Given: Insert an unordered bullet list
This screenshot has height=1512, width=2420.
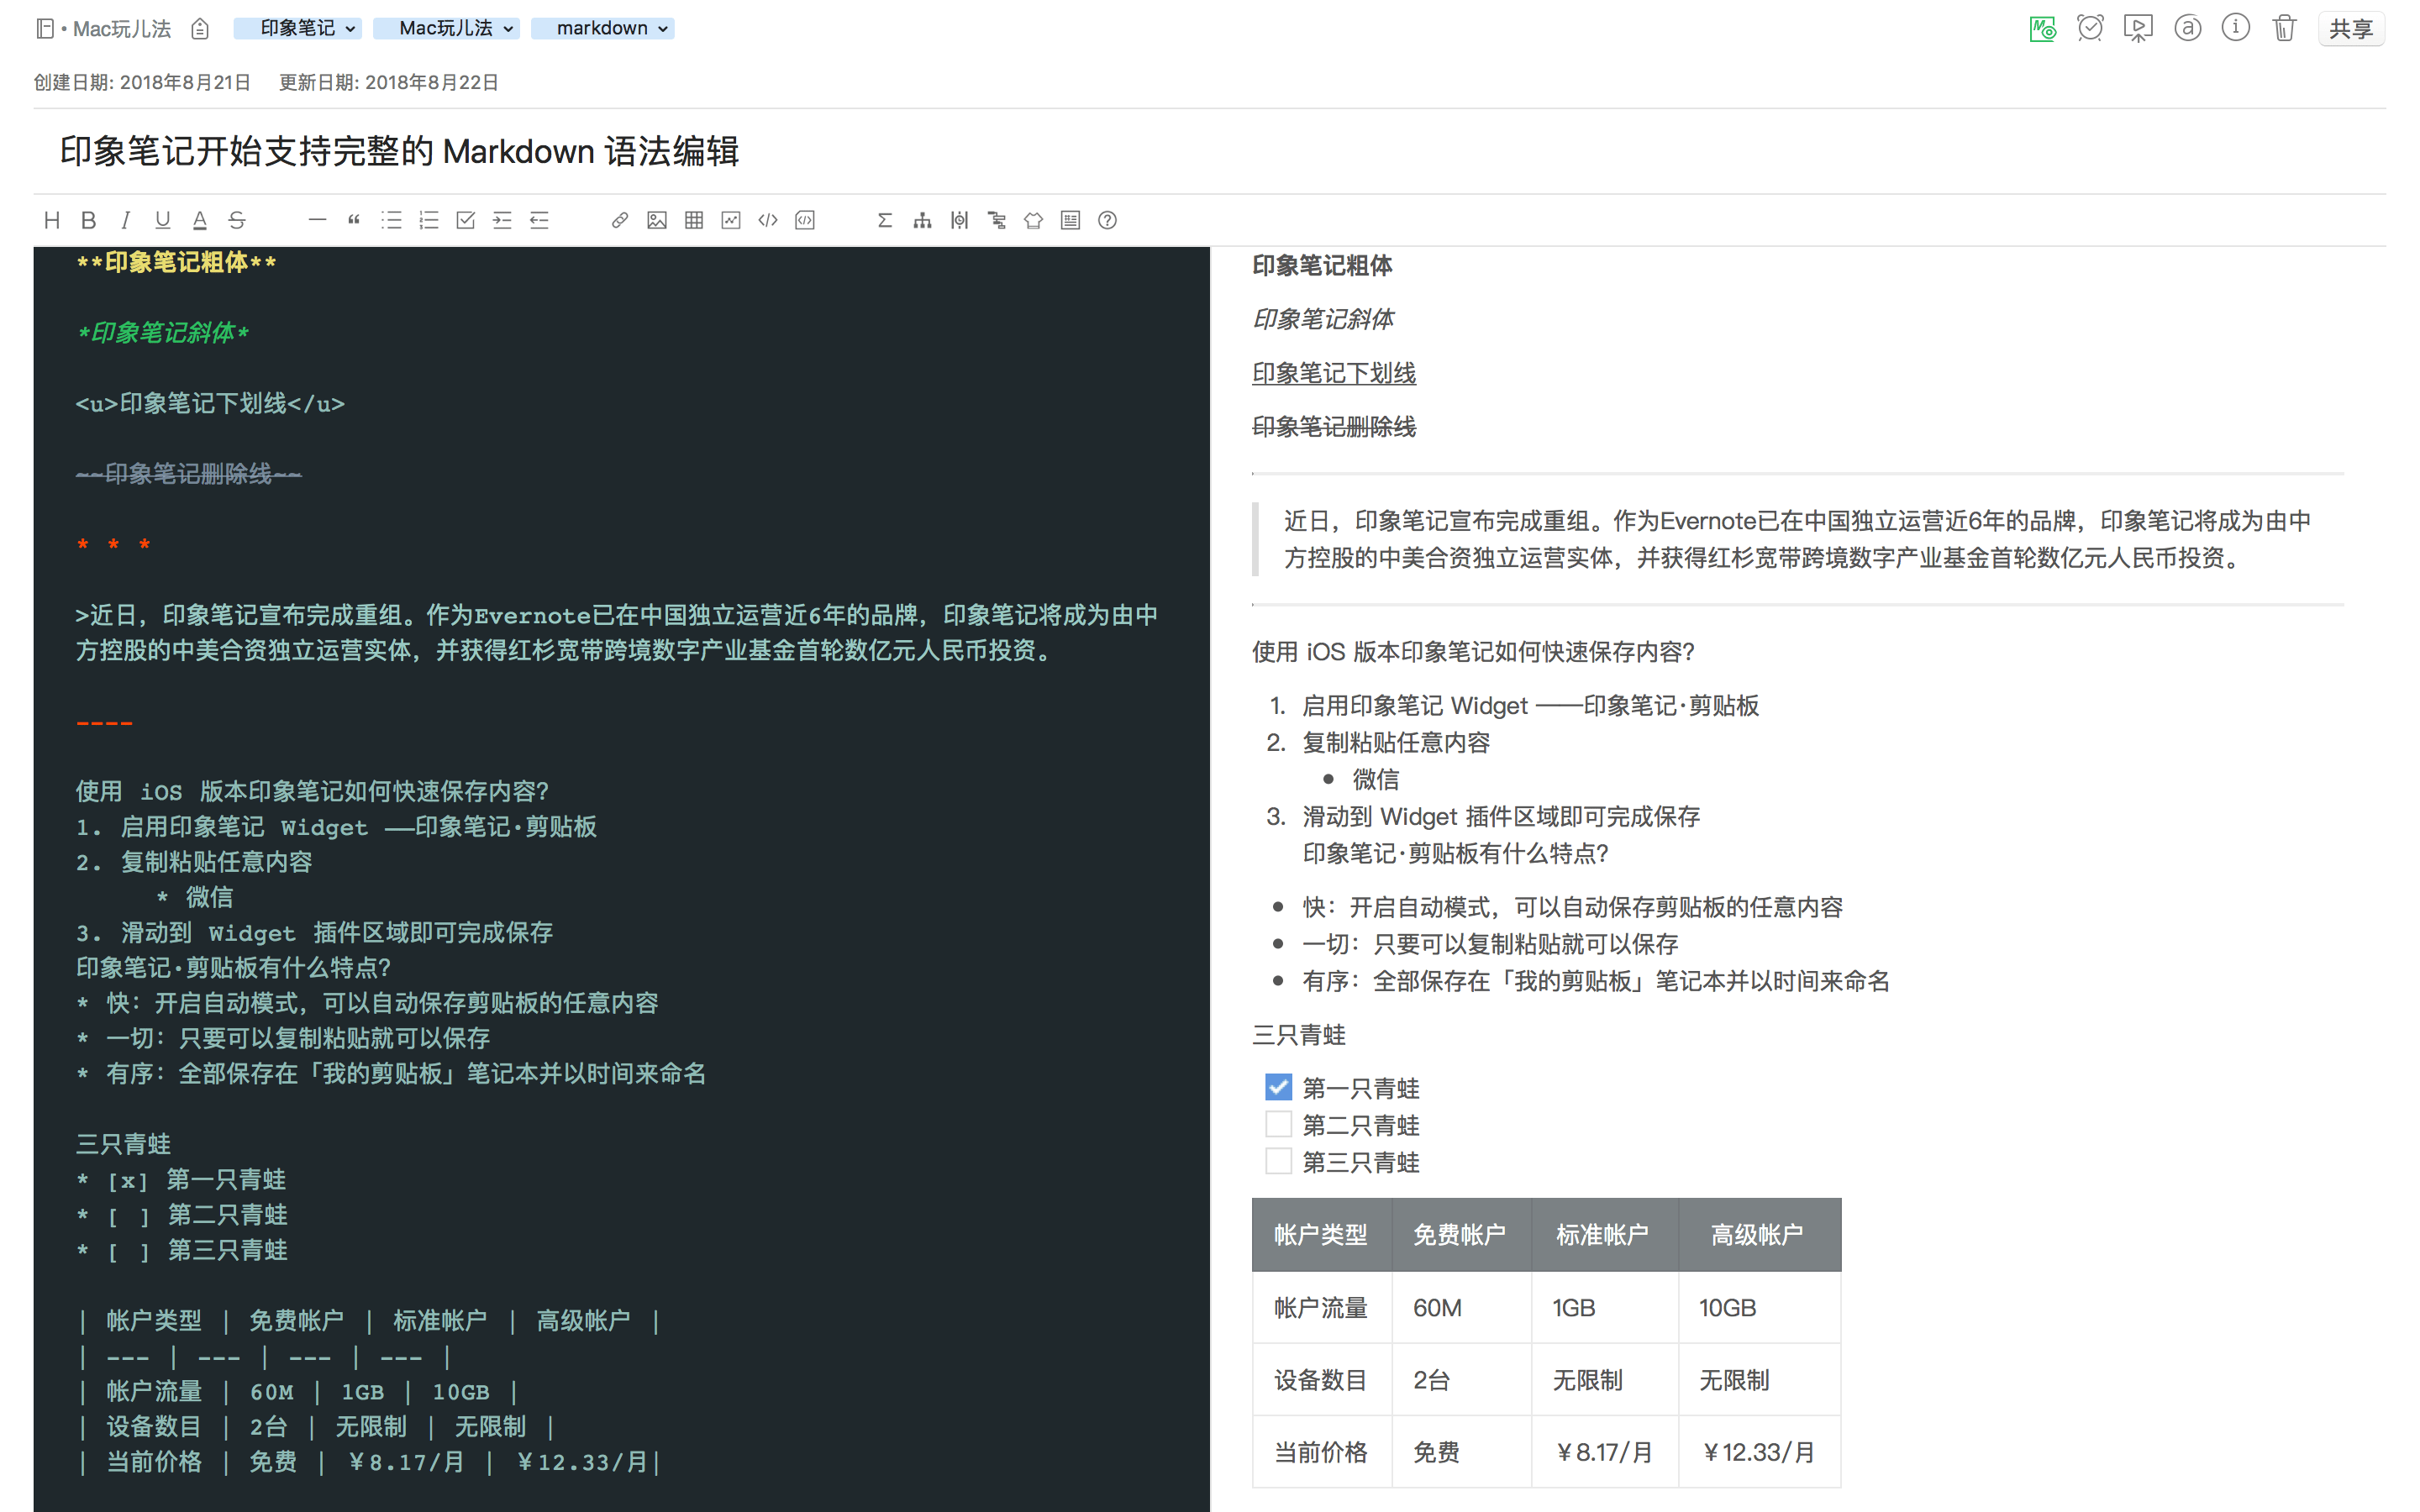Looking at the screenshot, I should coord(391,220).
